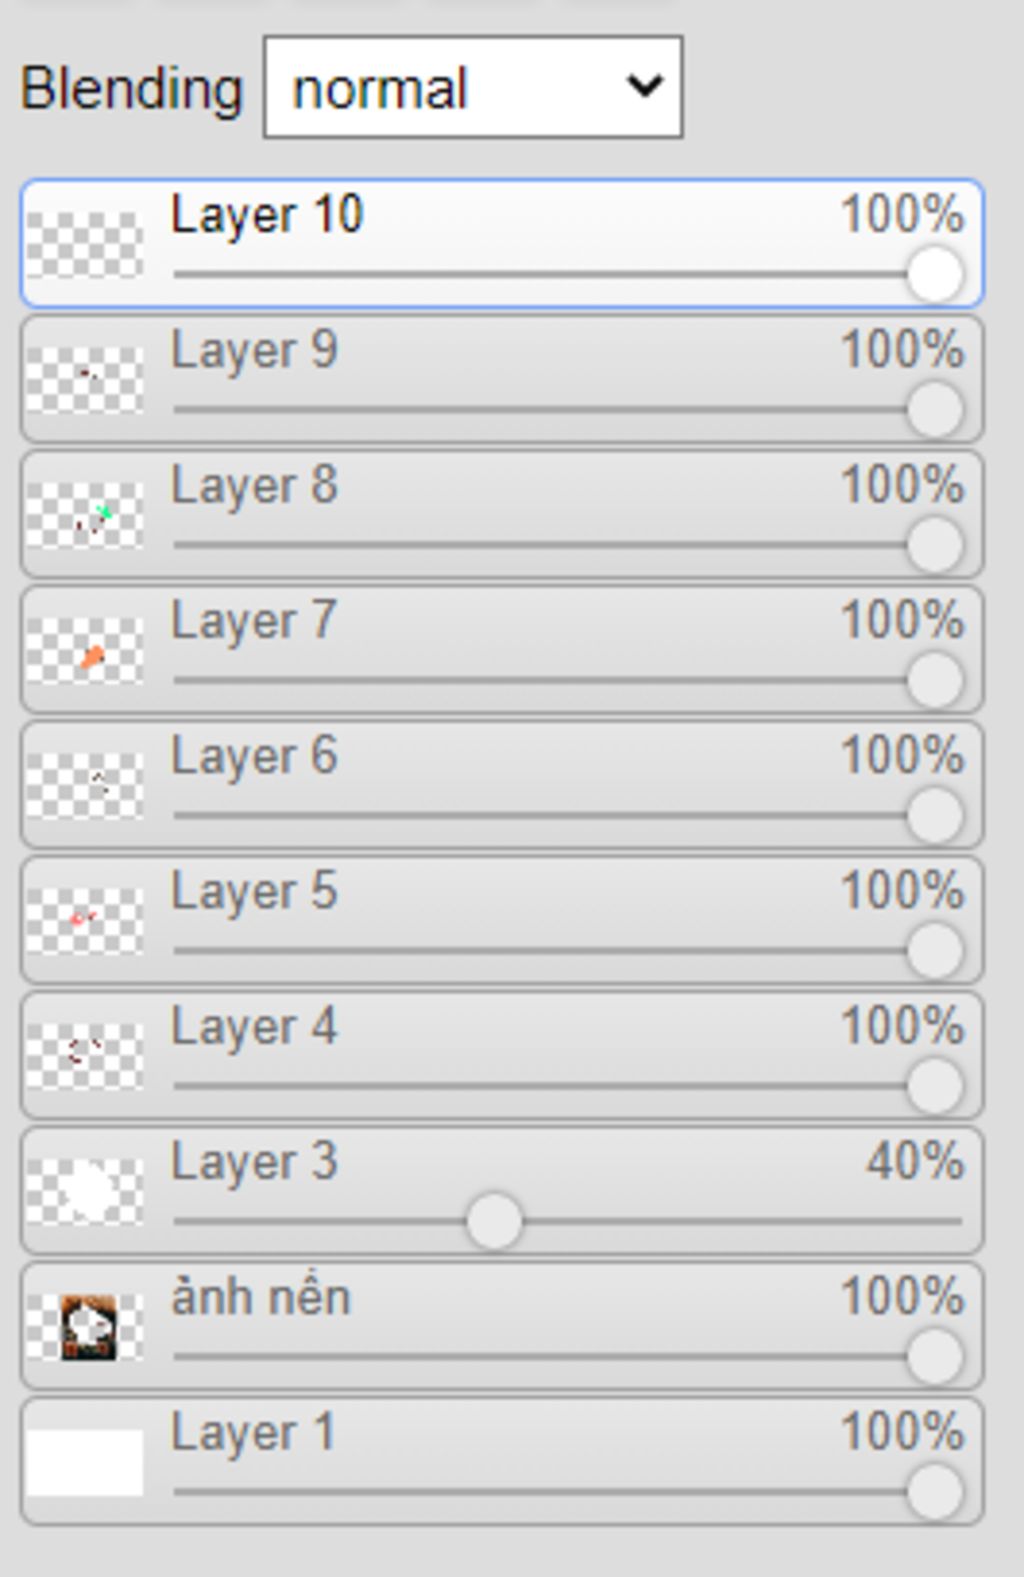Viewport: 1024px width, 1577px height.
Task: Click the Layer 10 opacity slider handle
Action: (x=935, y=274)
